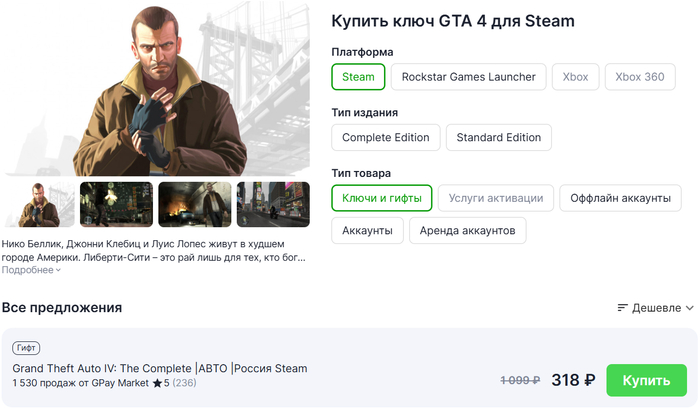This screenshot has width=700, height=409.
Task: Open Grand Theft Auto IV offer title
Action: point(159,369)
